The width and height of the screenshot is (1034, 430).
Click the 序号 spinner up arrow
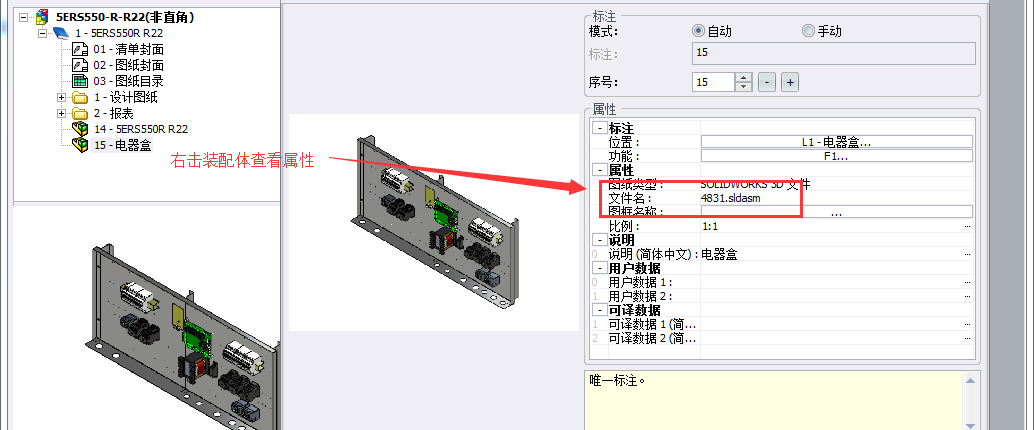tap(744, 78)
